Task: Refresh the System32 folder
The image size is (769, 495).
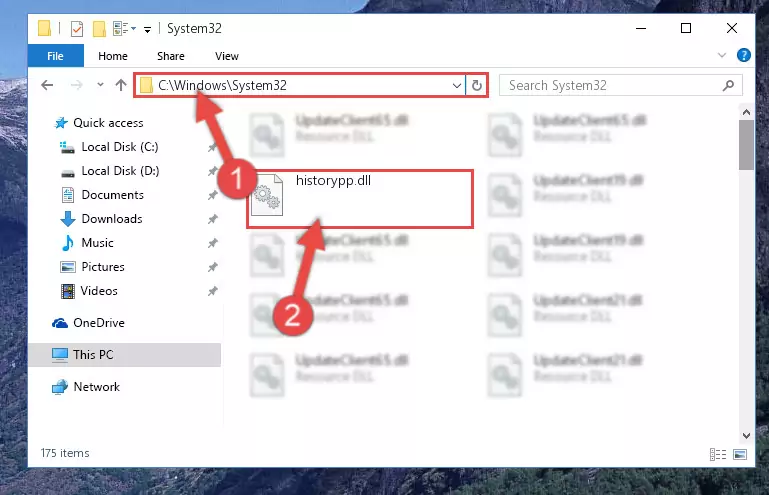Action: 477,86
